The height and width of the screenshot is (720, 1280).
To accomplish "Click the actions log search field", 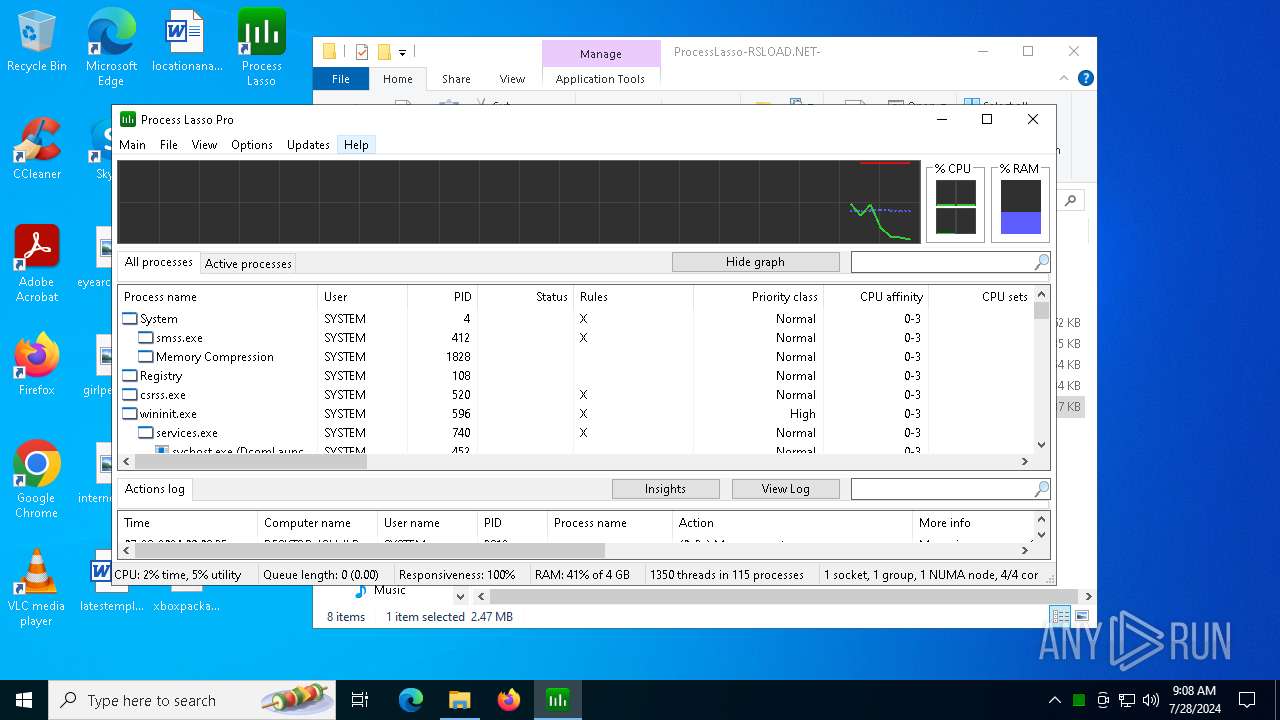I will coord(941,489).
